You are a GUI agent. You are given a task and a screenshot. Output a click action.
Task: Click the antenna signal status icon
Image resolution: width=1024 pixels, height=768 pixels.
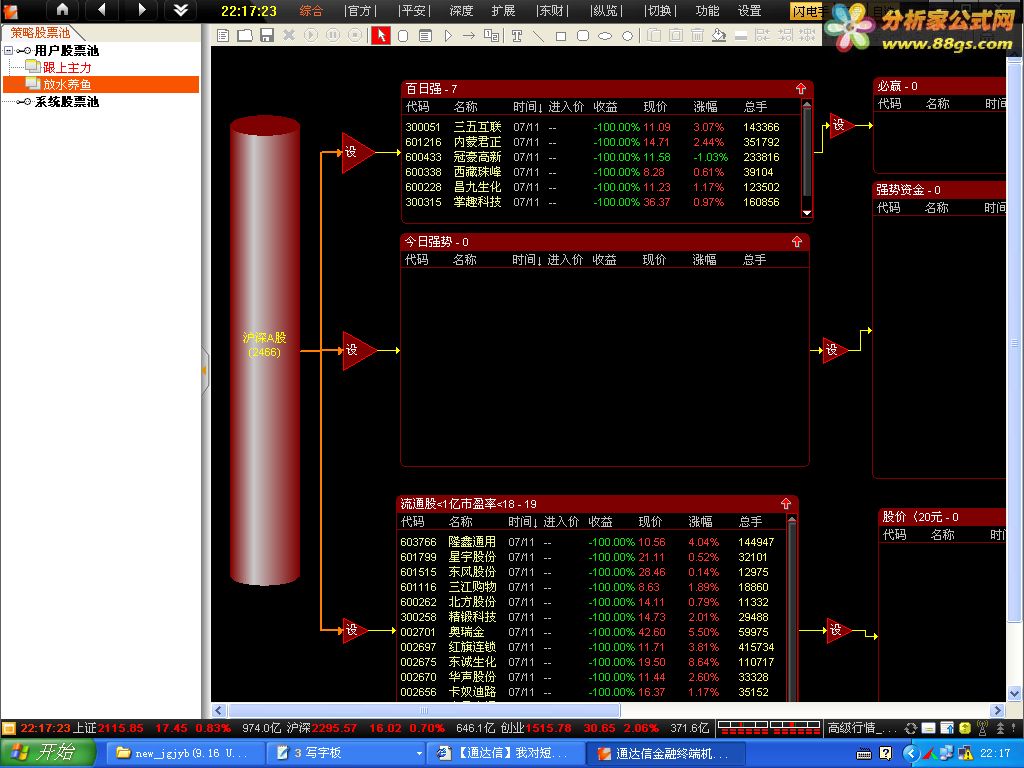tap(982, 728)
